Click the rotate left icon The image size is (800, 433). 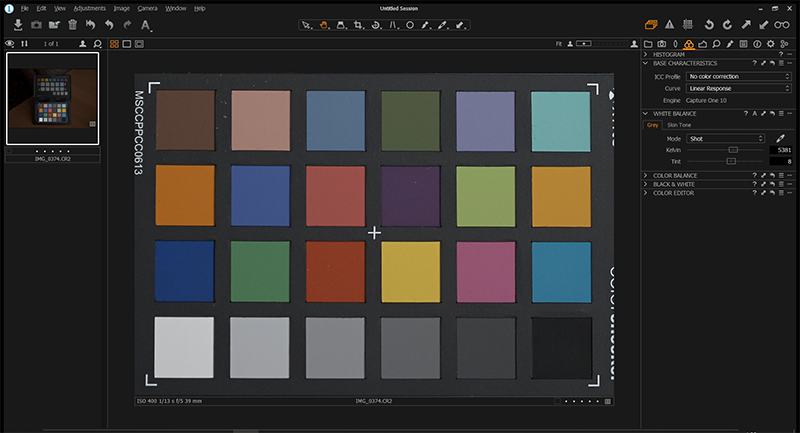coord(711,24)
